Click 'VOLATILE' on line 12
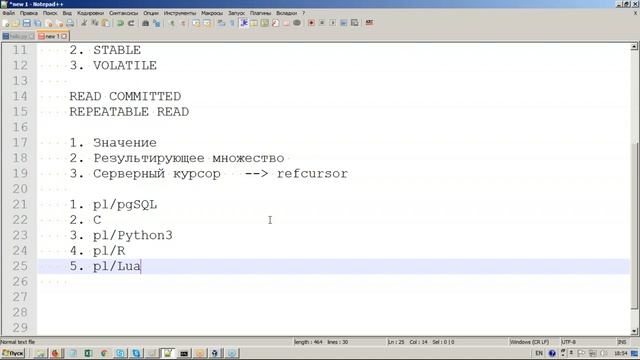 [125, 65]
